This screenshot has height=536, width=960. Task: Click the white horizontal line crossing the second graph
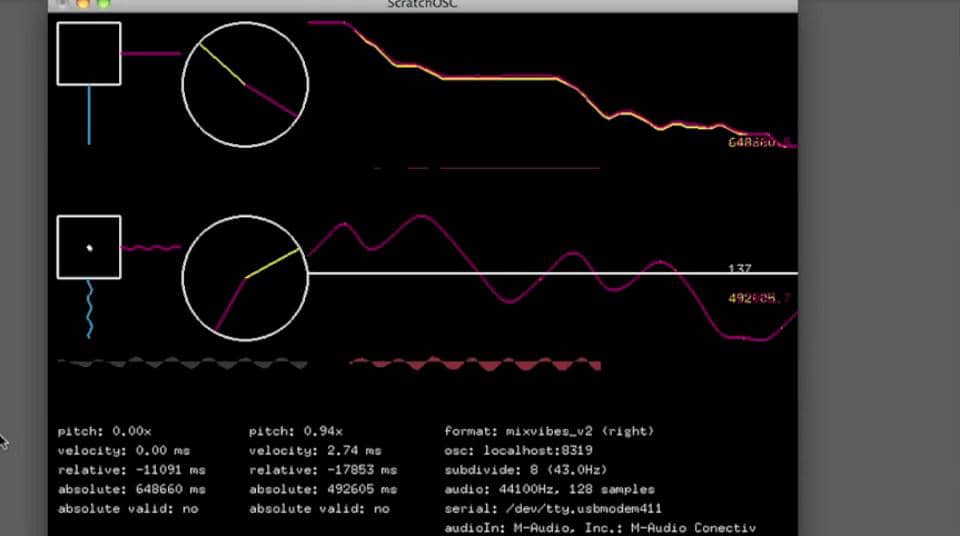tap(553, 273)
